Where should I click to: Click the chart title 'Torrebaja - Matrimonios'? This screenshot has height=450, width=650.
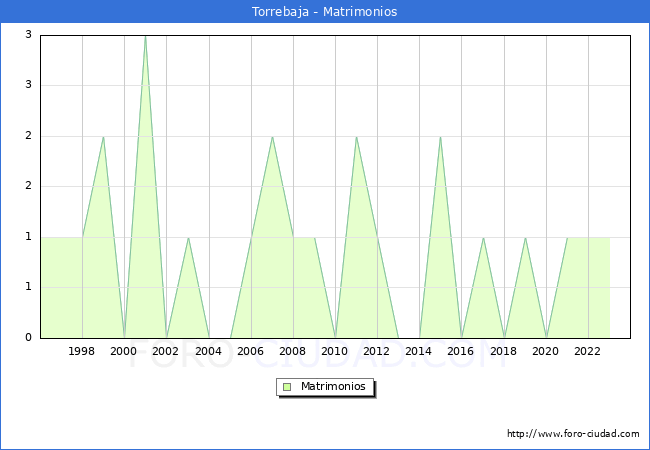[325, 12]
